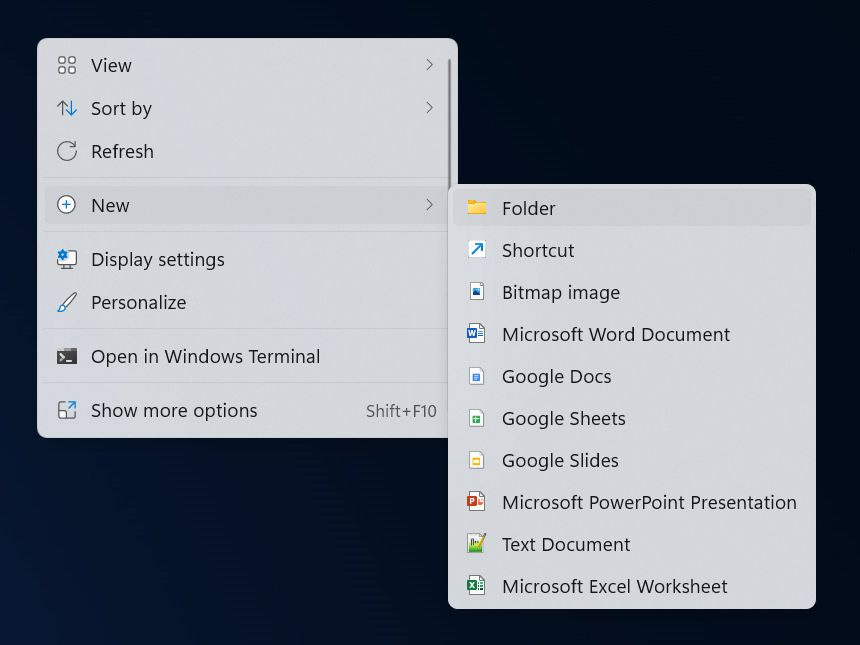Expand the Sort by submenu chevron
Image resolution: width=860 pixels, height=645 pixels.
(x=429, y=108)
